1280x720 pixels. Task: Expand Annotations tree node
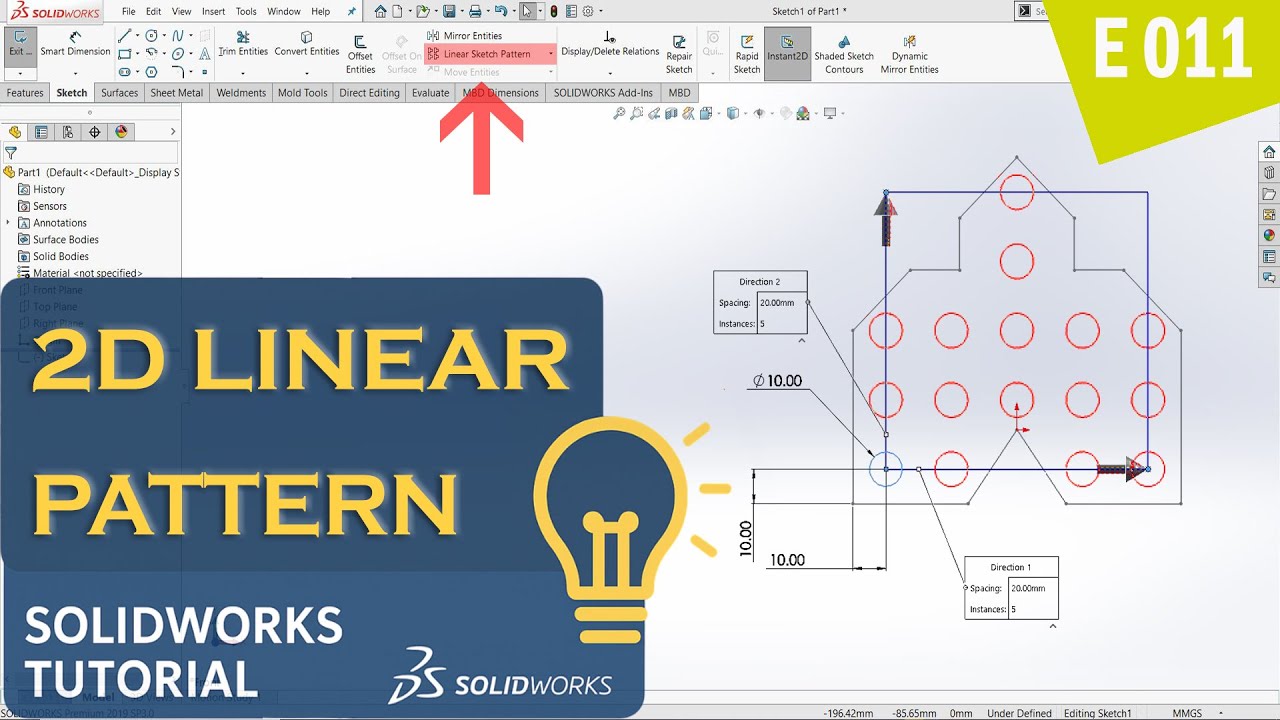tap(8, 222)
